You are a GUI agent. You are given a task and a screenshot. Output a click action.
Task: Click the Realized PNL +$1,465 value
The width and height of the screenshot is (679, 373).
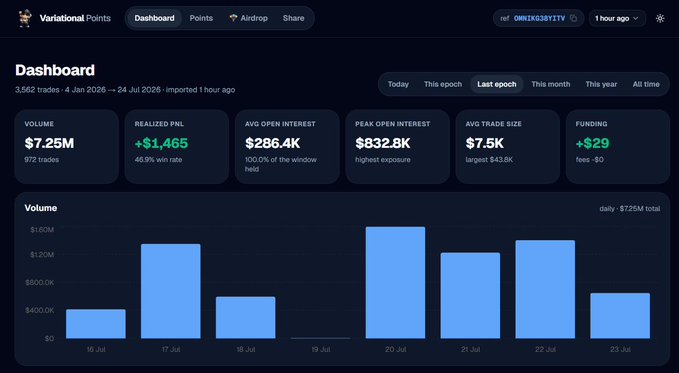point(161,143)
